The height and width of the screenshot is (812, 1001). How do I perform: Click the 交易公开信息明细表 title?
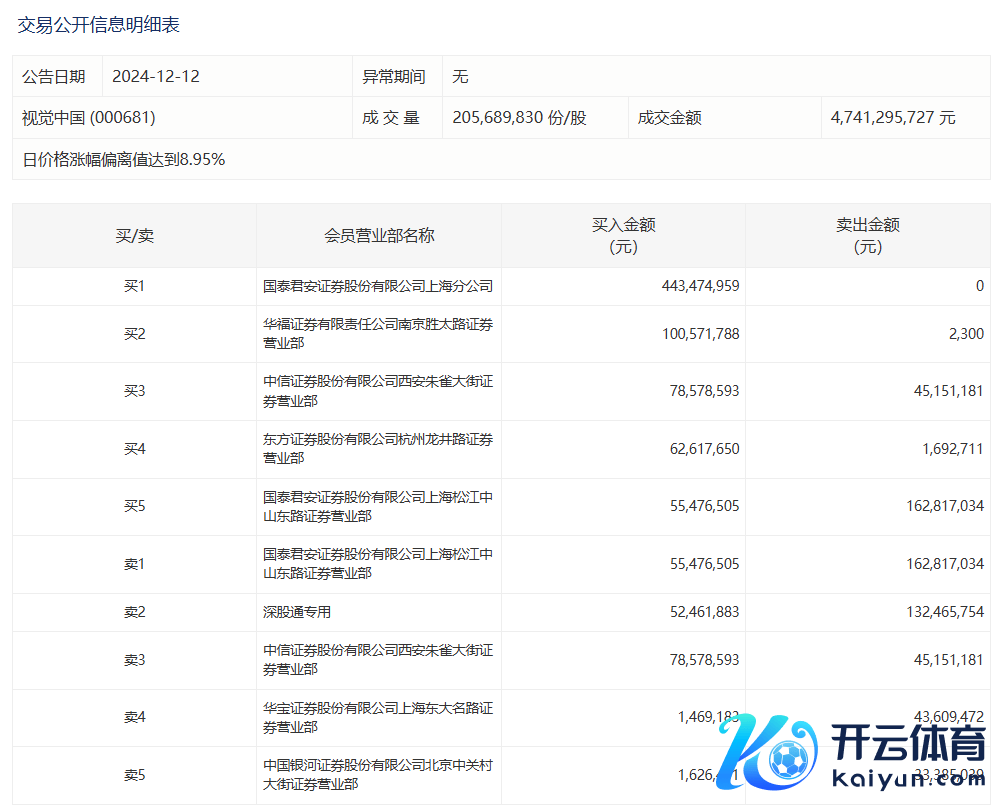click(99, 25)
